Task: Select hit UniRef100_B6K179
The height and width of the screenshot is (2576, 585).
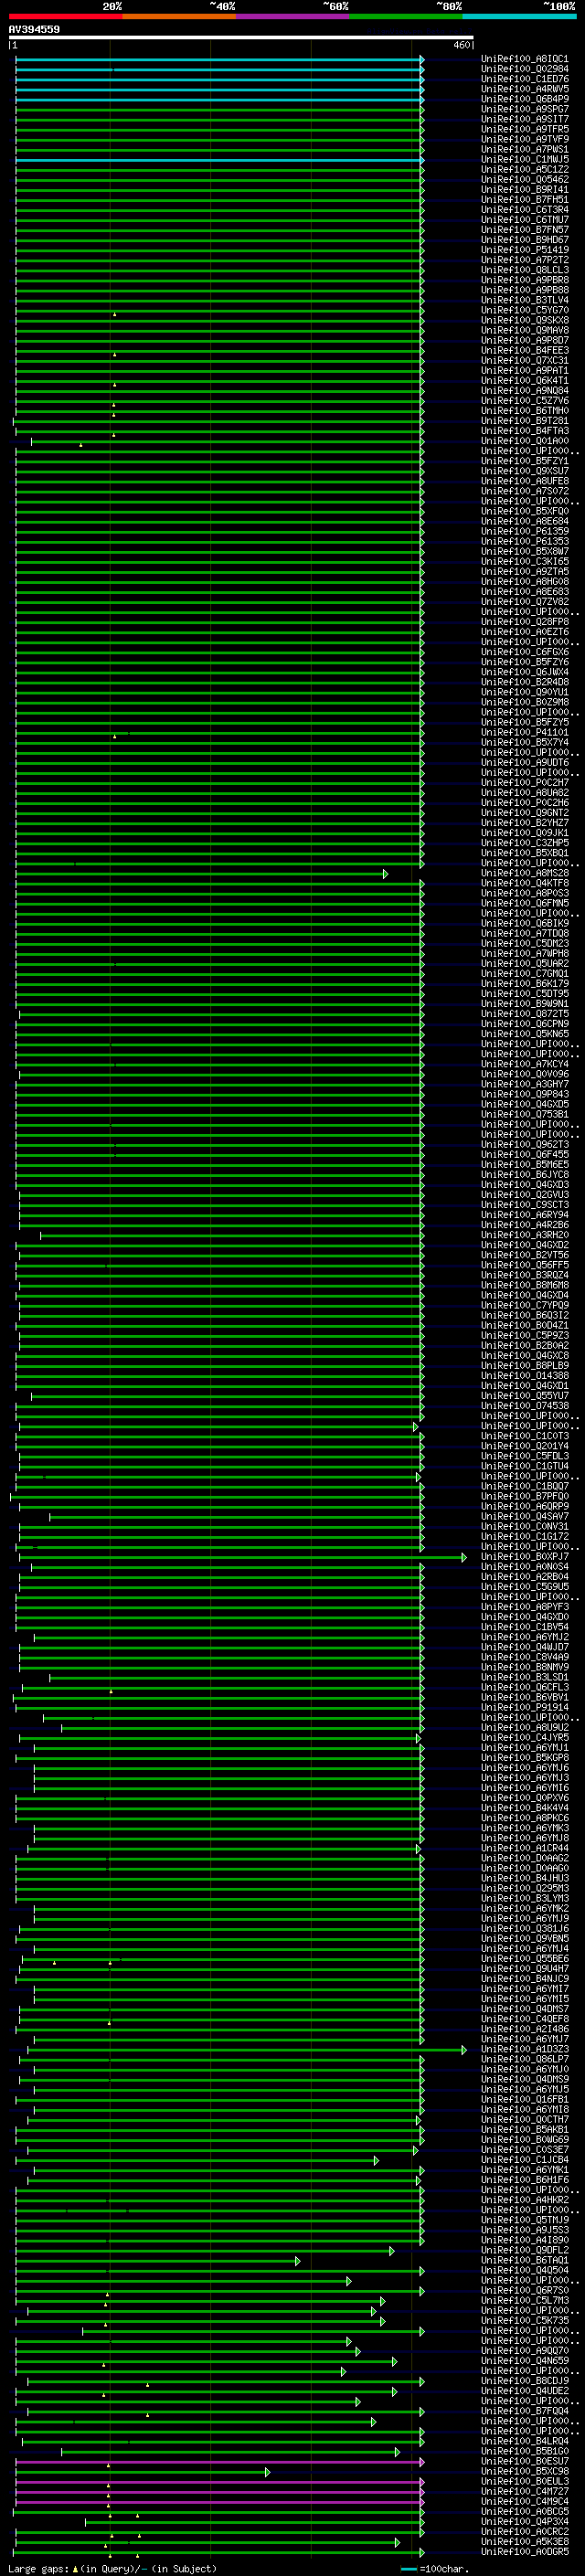Action: pyautogui.click(x=525, y=984)
